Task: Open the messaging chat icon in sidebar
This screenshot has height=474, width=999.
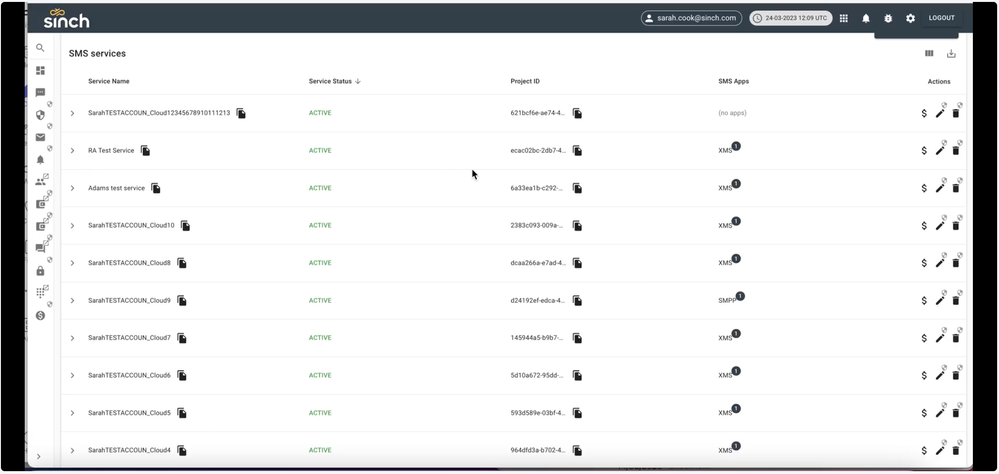Action: pyautogui.click(x=40, y=92)
